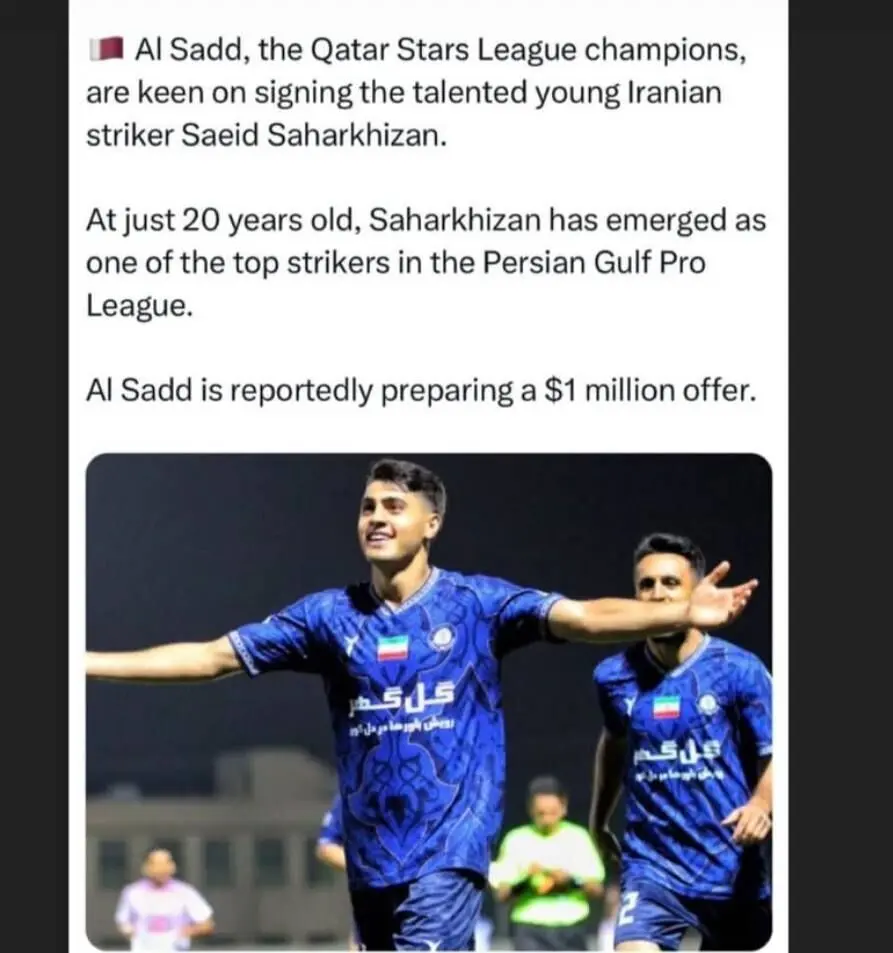Click the "$1 million offer" sentence
This screenshot has height=953, width=893.
418,391
